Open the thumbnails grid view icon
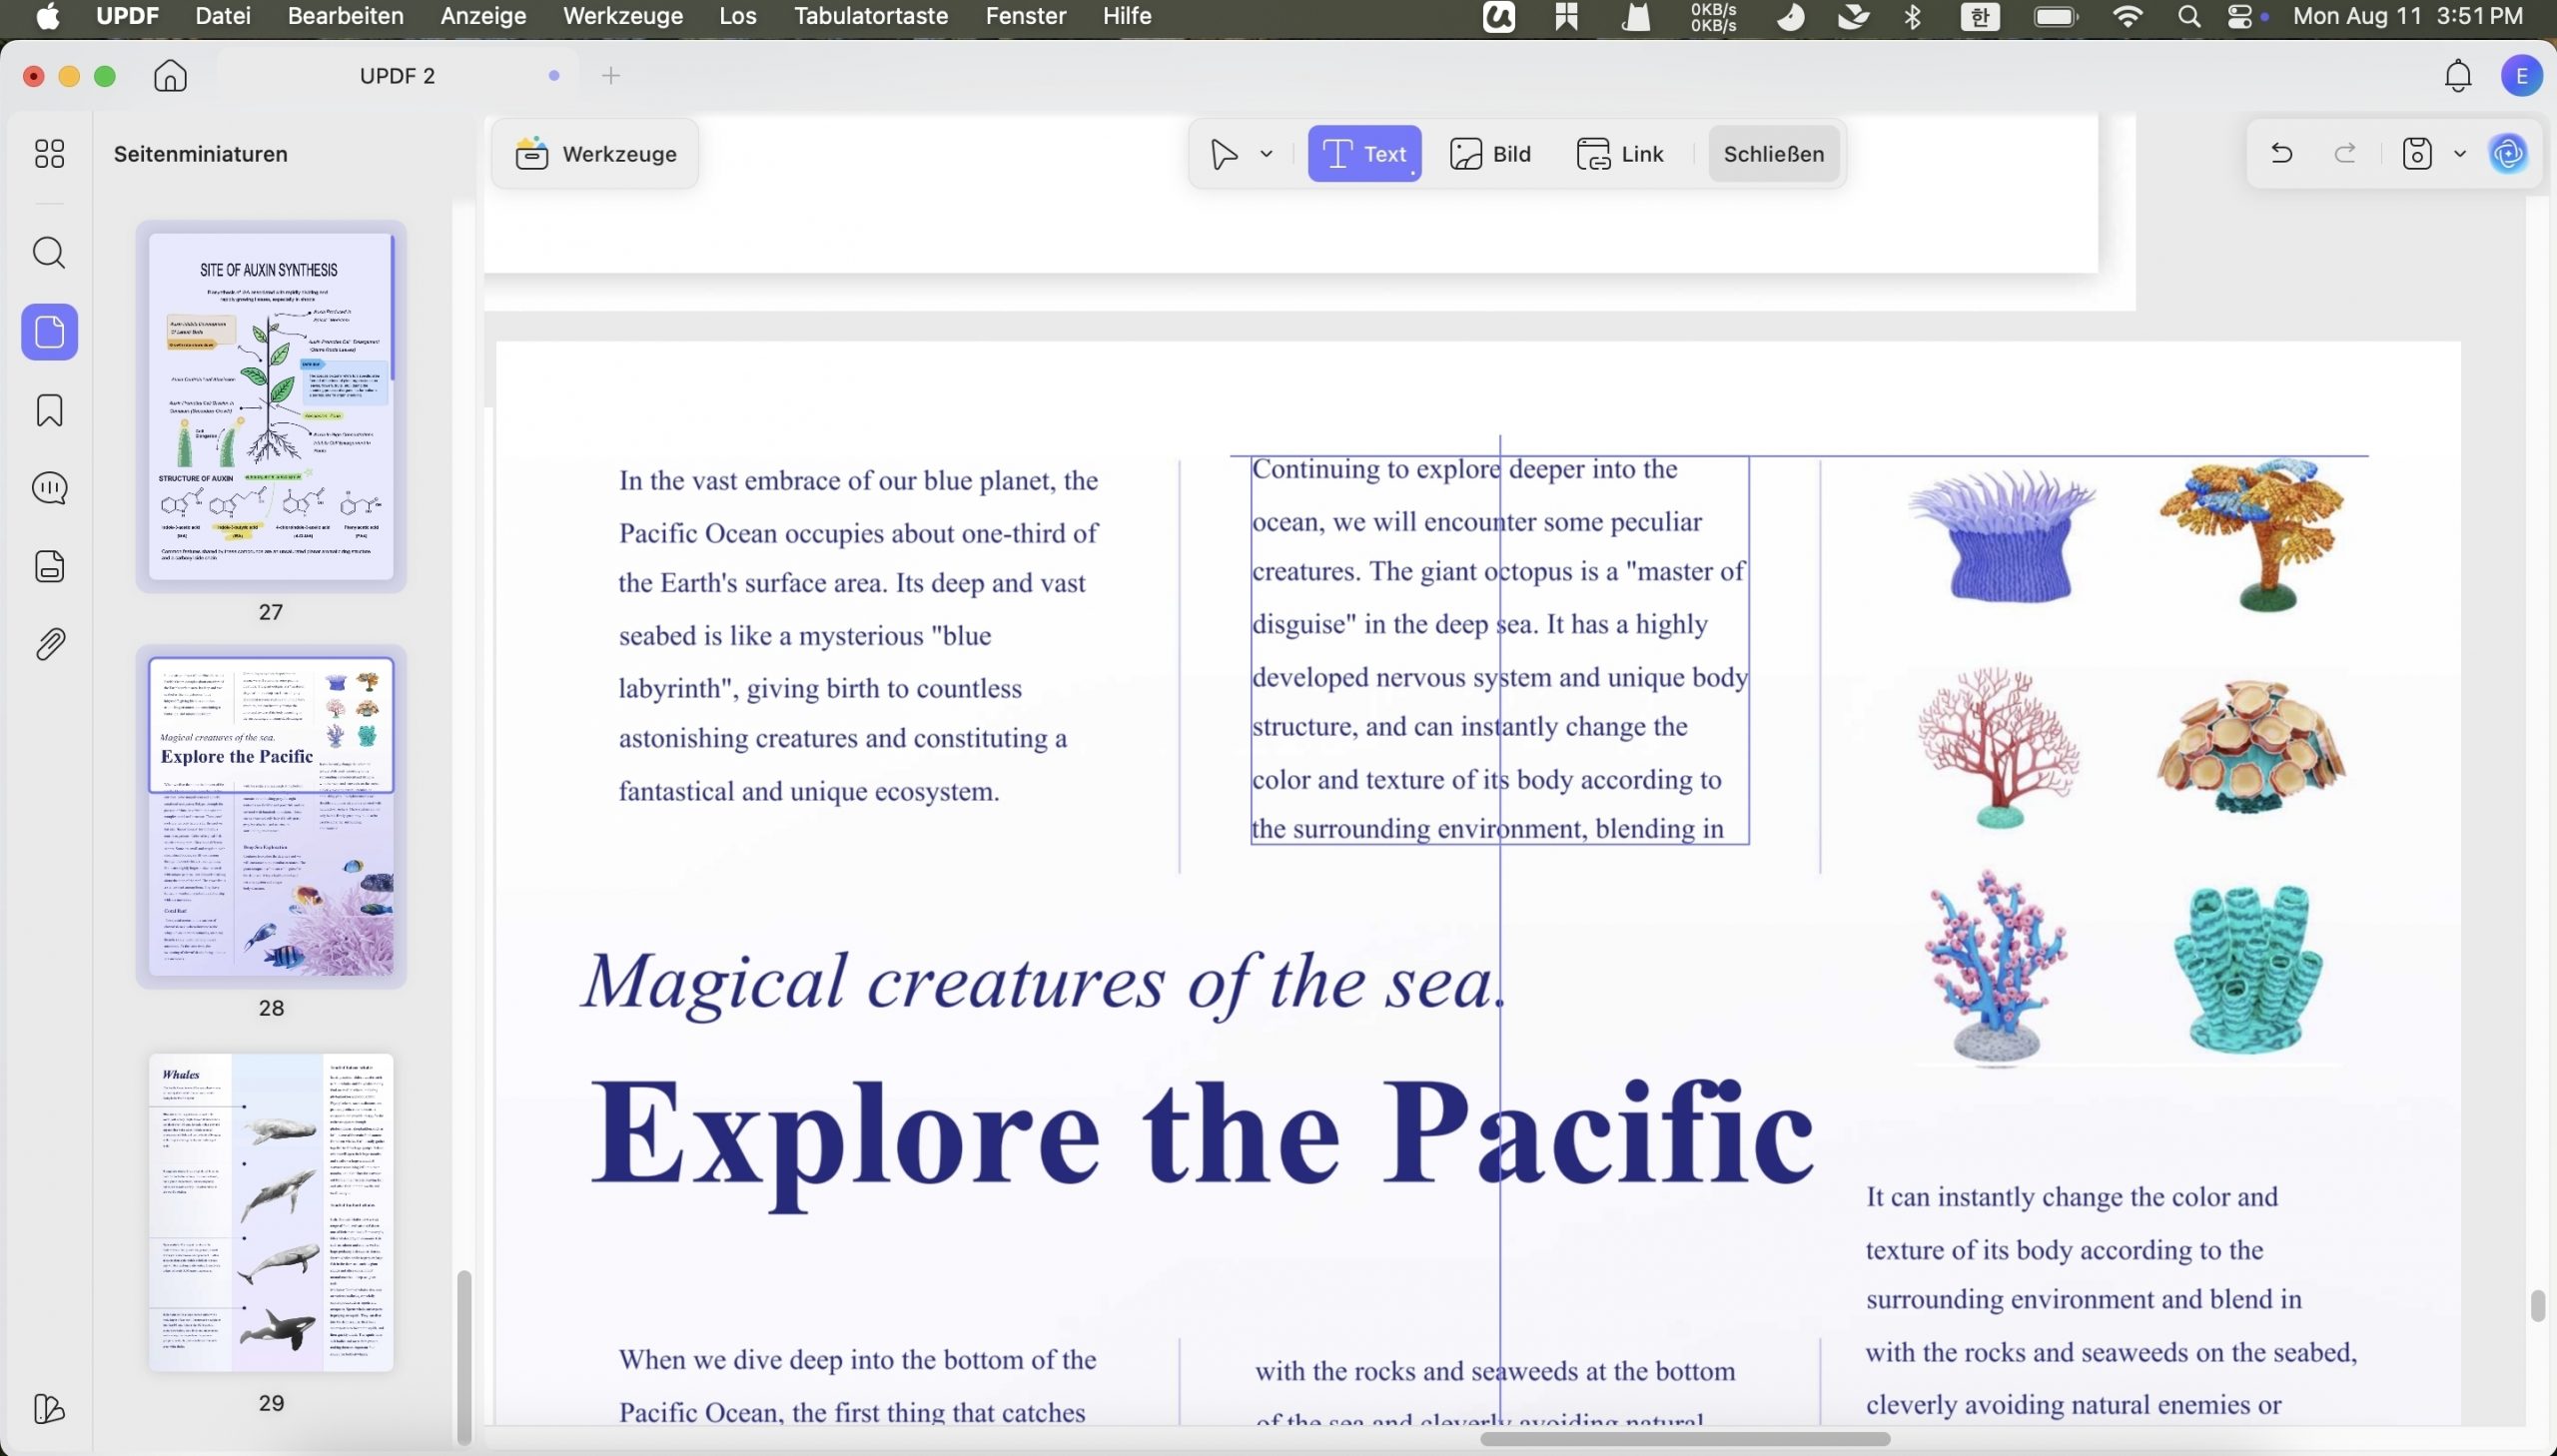Screen dimensions: 2557x1456 pos(49,153)
